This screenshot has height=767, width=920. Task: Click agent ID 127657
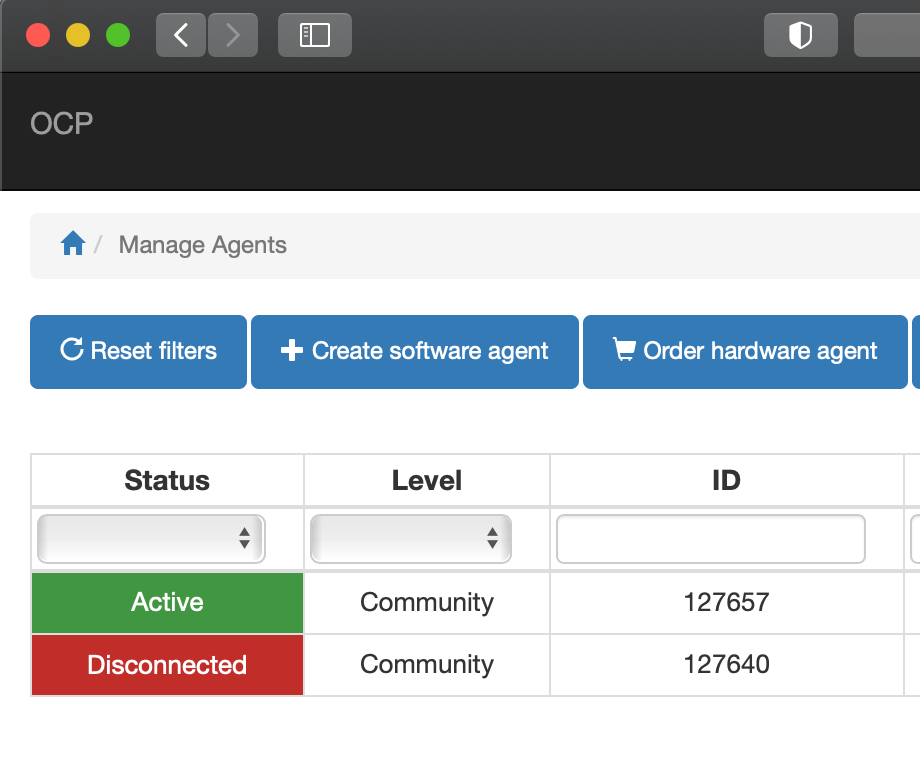pyautogui.click(x=726, y=602)
